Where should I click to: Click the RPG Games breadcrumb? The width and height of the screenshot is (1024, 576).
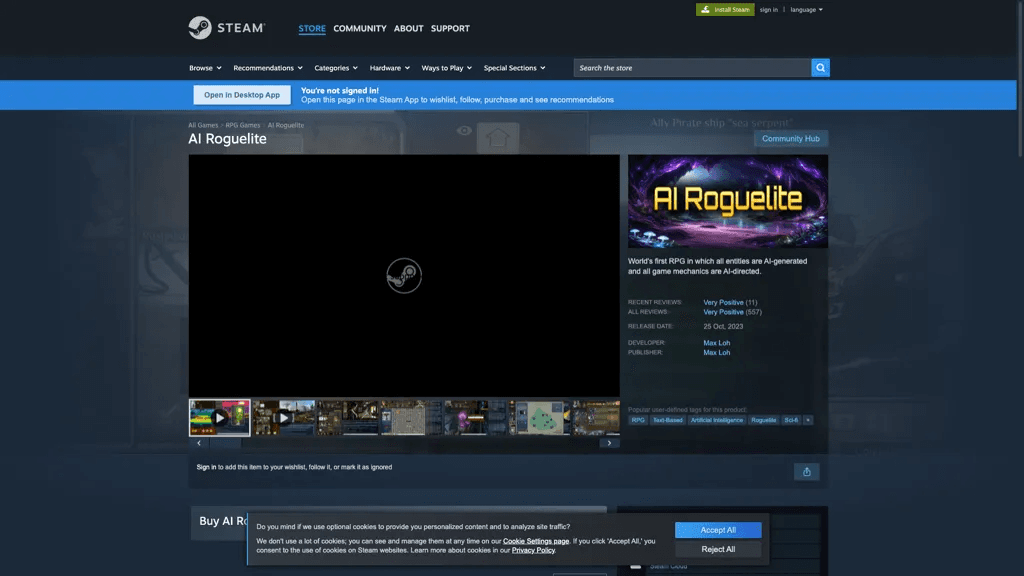(242, 125)
